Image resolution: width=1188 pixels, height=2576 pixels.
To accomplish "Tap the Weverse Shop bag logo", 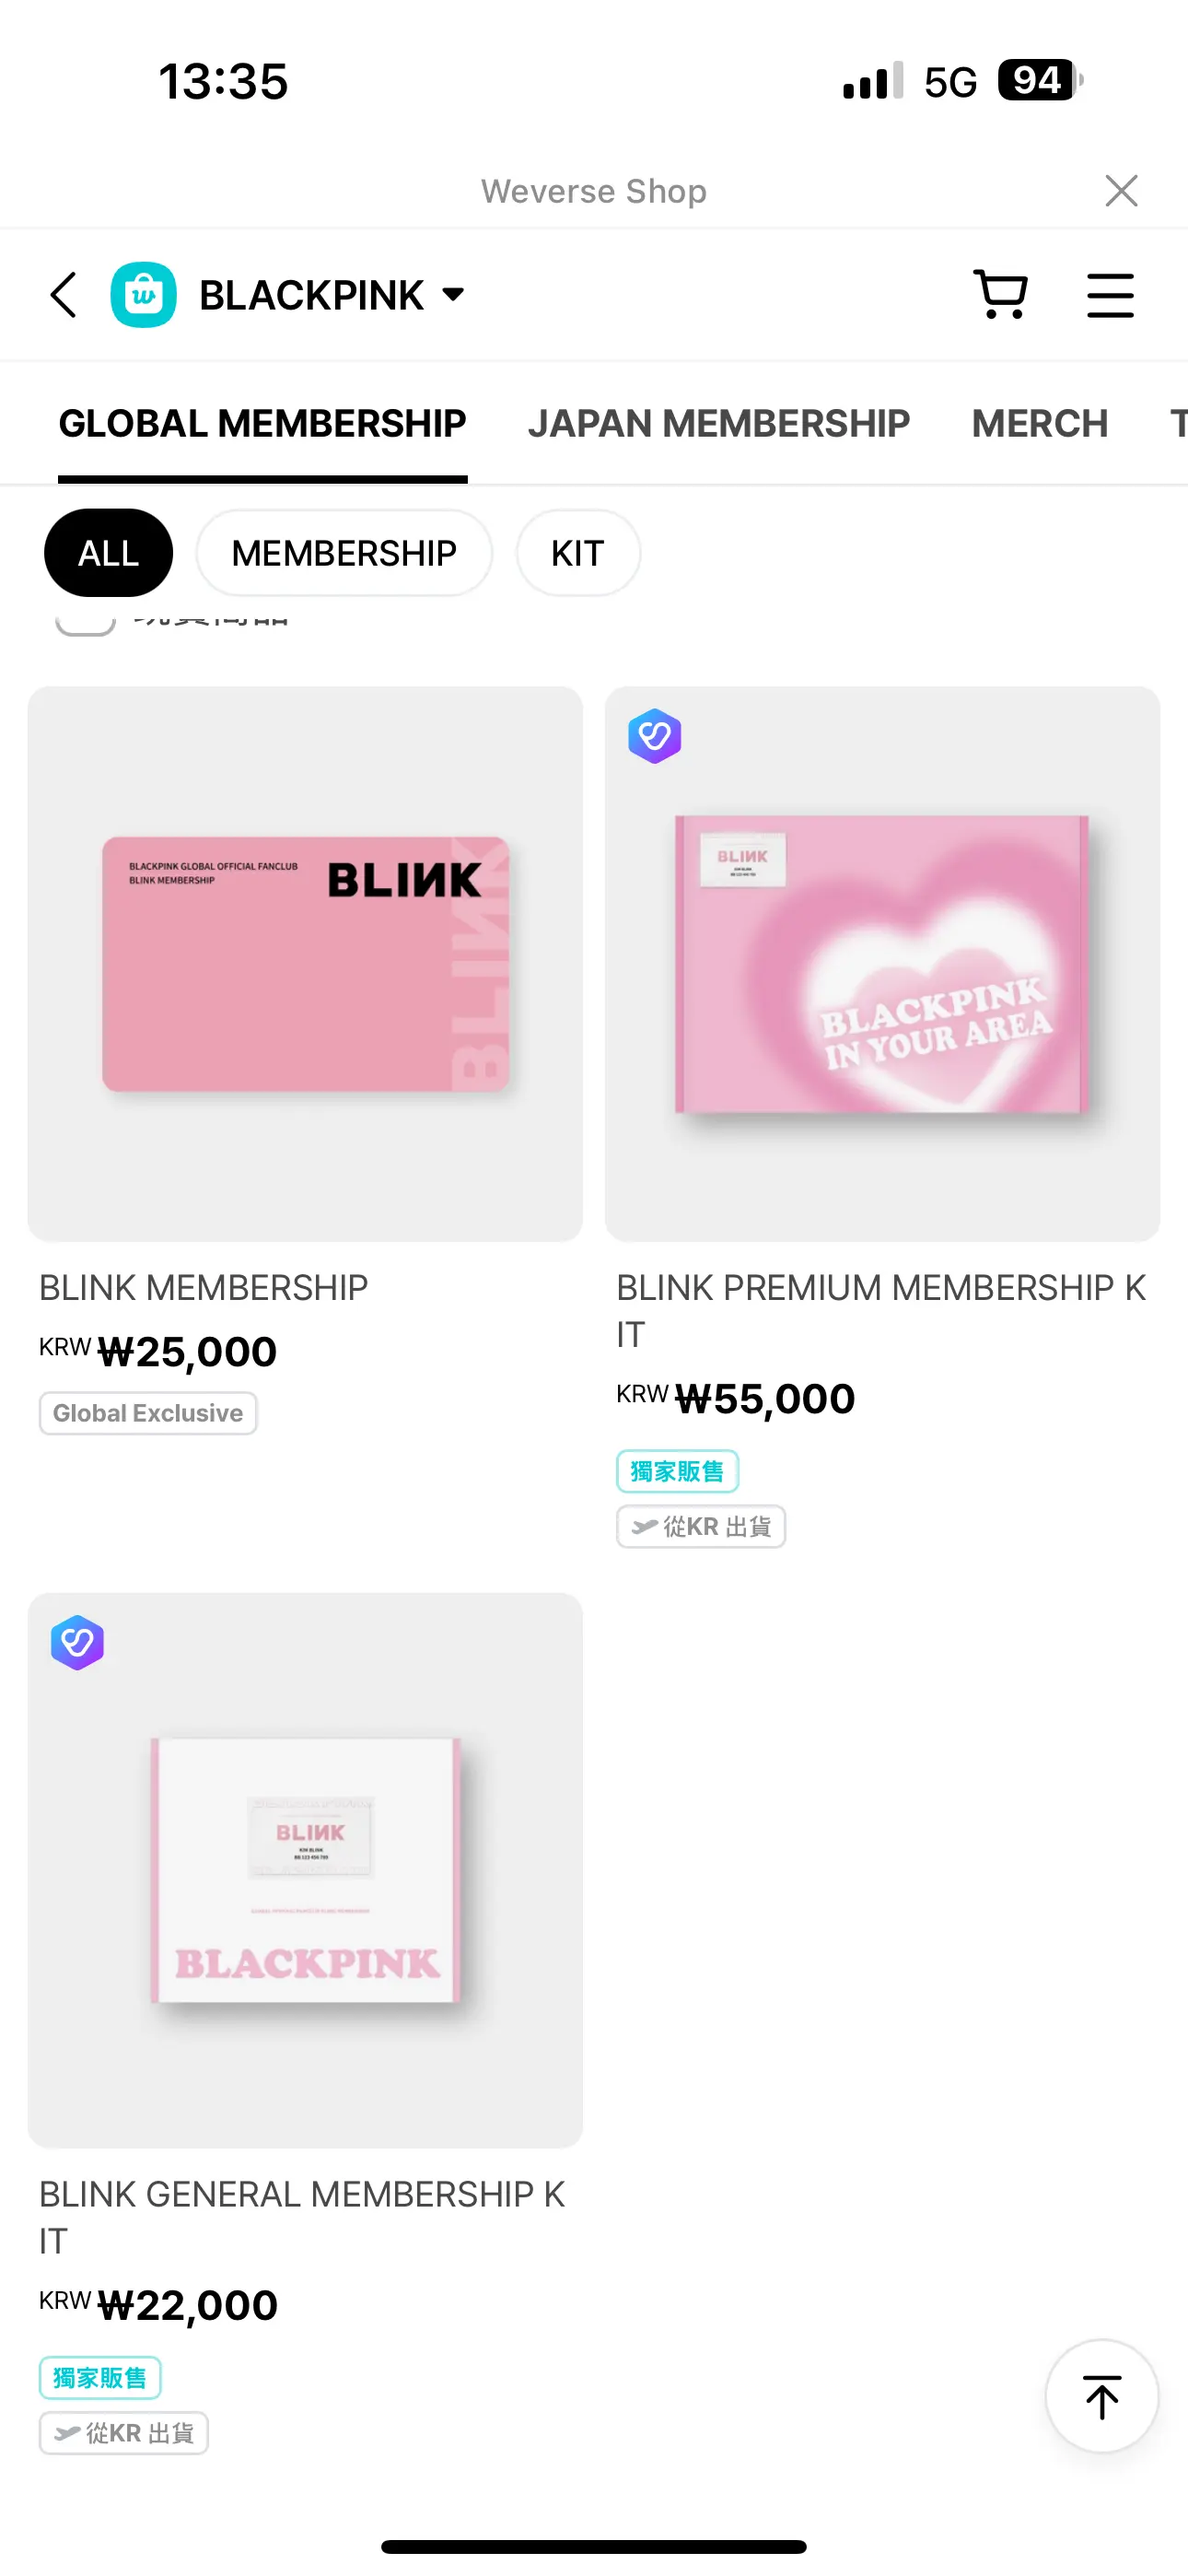I will click(x=144, y=295).
